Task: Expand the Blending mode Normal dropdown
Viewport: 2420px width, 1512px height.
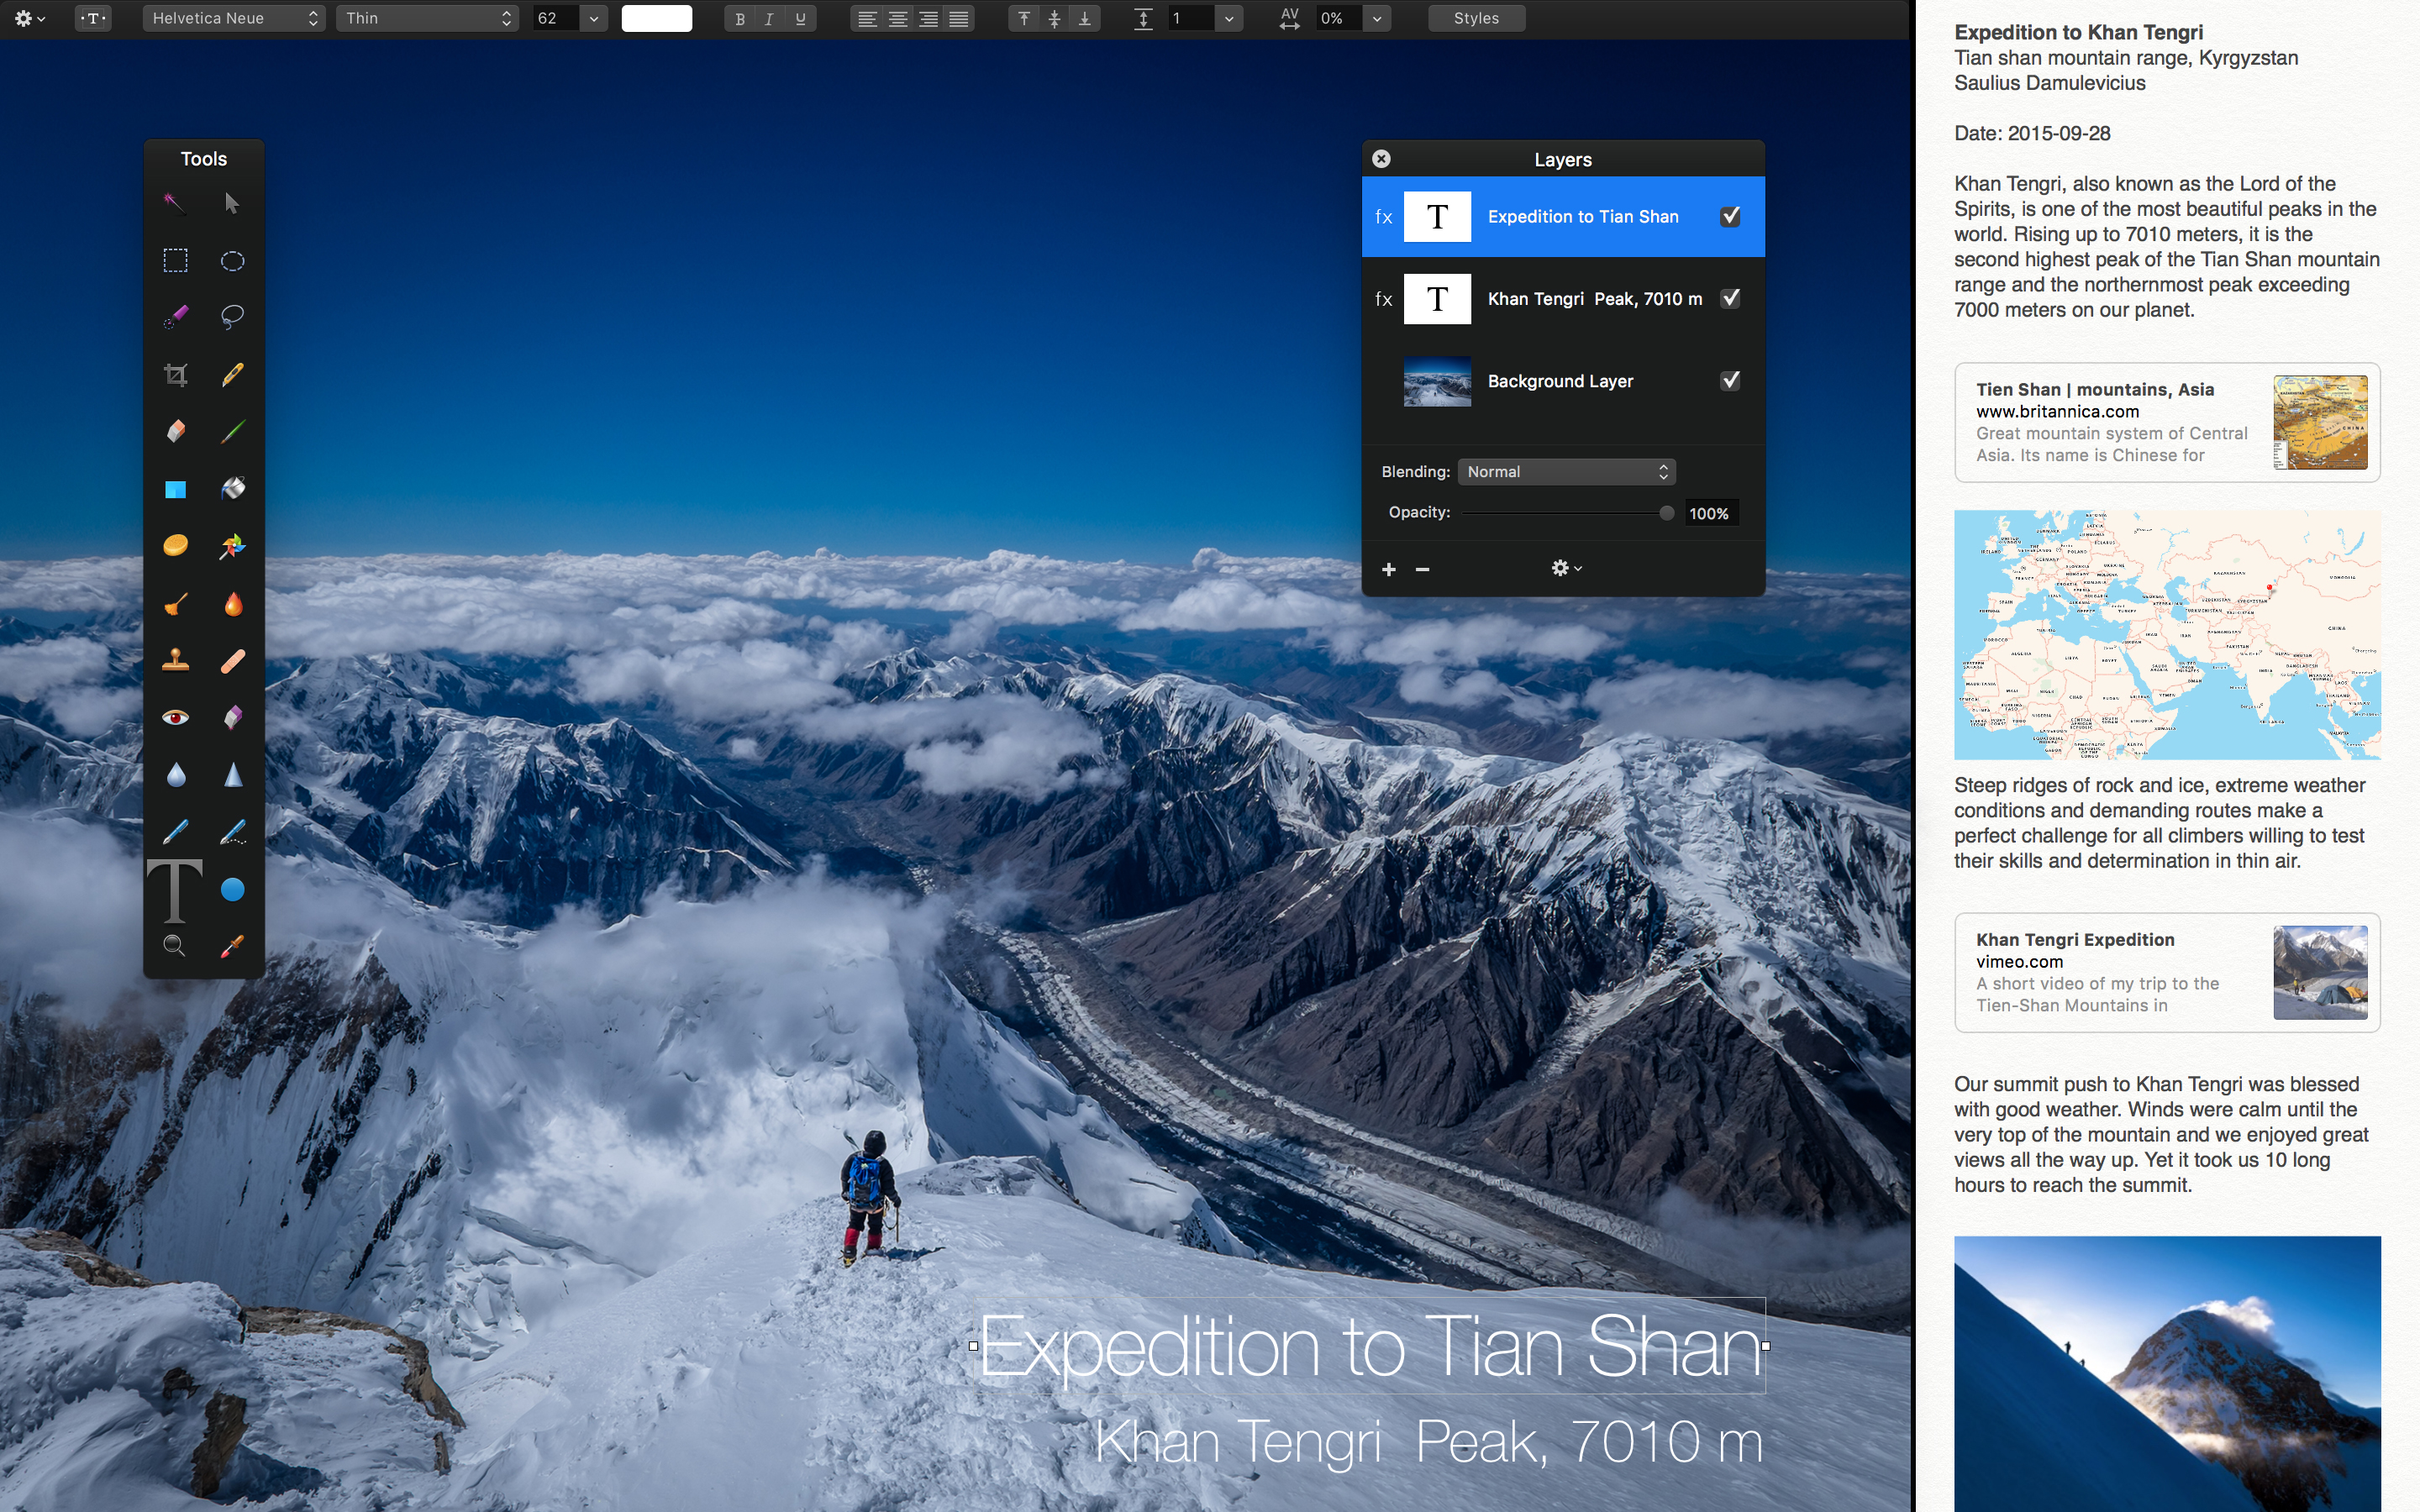Action: click(1566, 471)
